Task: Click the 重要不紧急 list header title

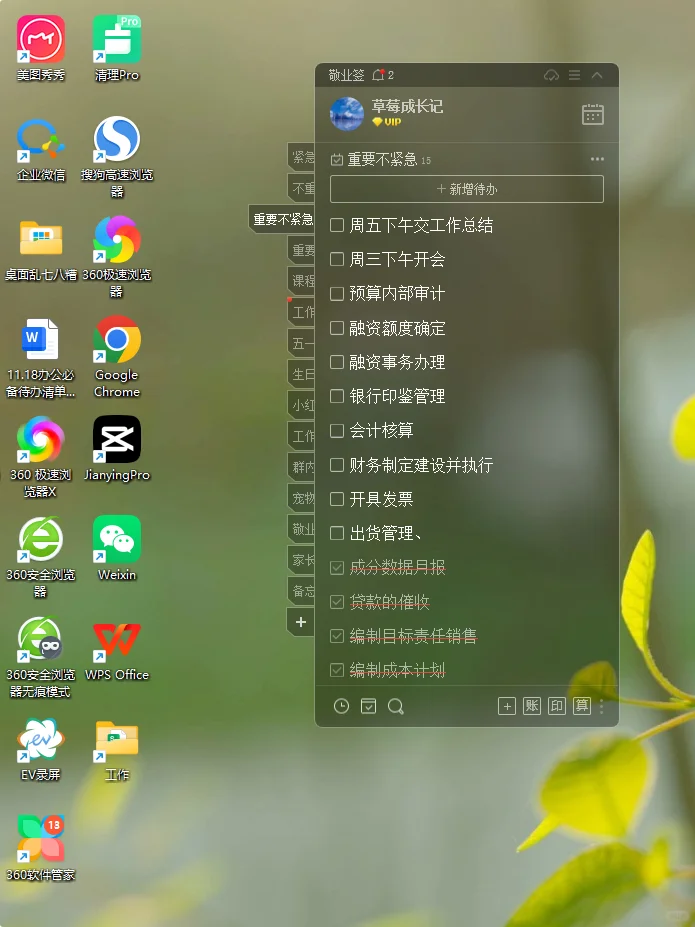Action: pos(382,159)
